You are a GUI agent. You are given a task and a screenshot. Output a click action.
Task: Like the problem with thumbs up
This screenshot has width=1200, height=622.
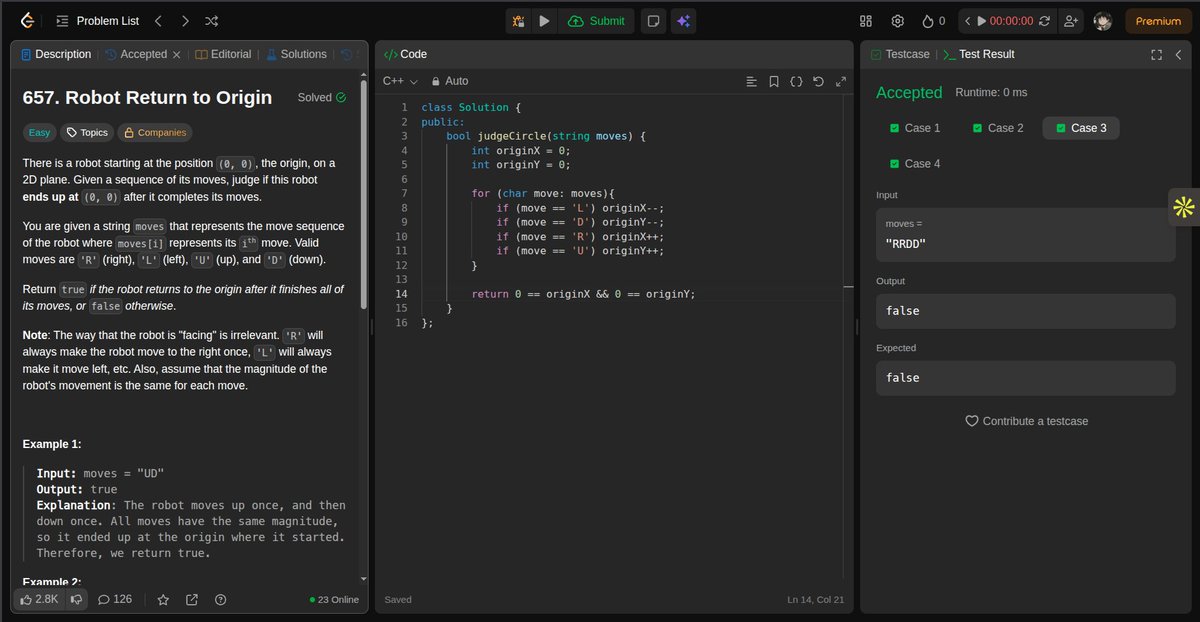pos(39,599)
